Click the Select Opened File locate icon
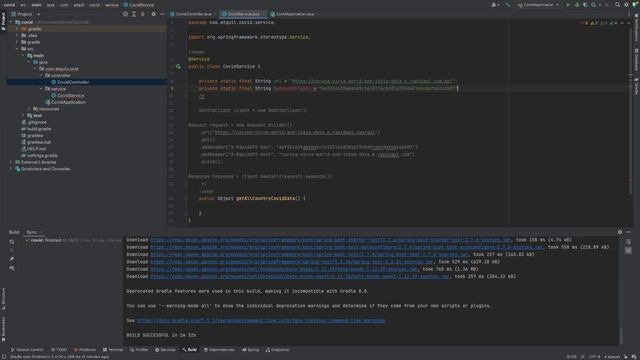Viewport: 640px width, 360px height. tap(125, 14)
